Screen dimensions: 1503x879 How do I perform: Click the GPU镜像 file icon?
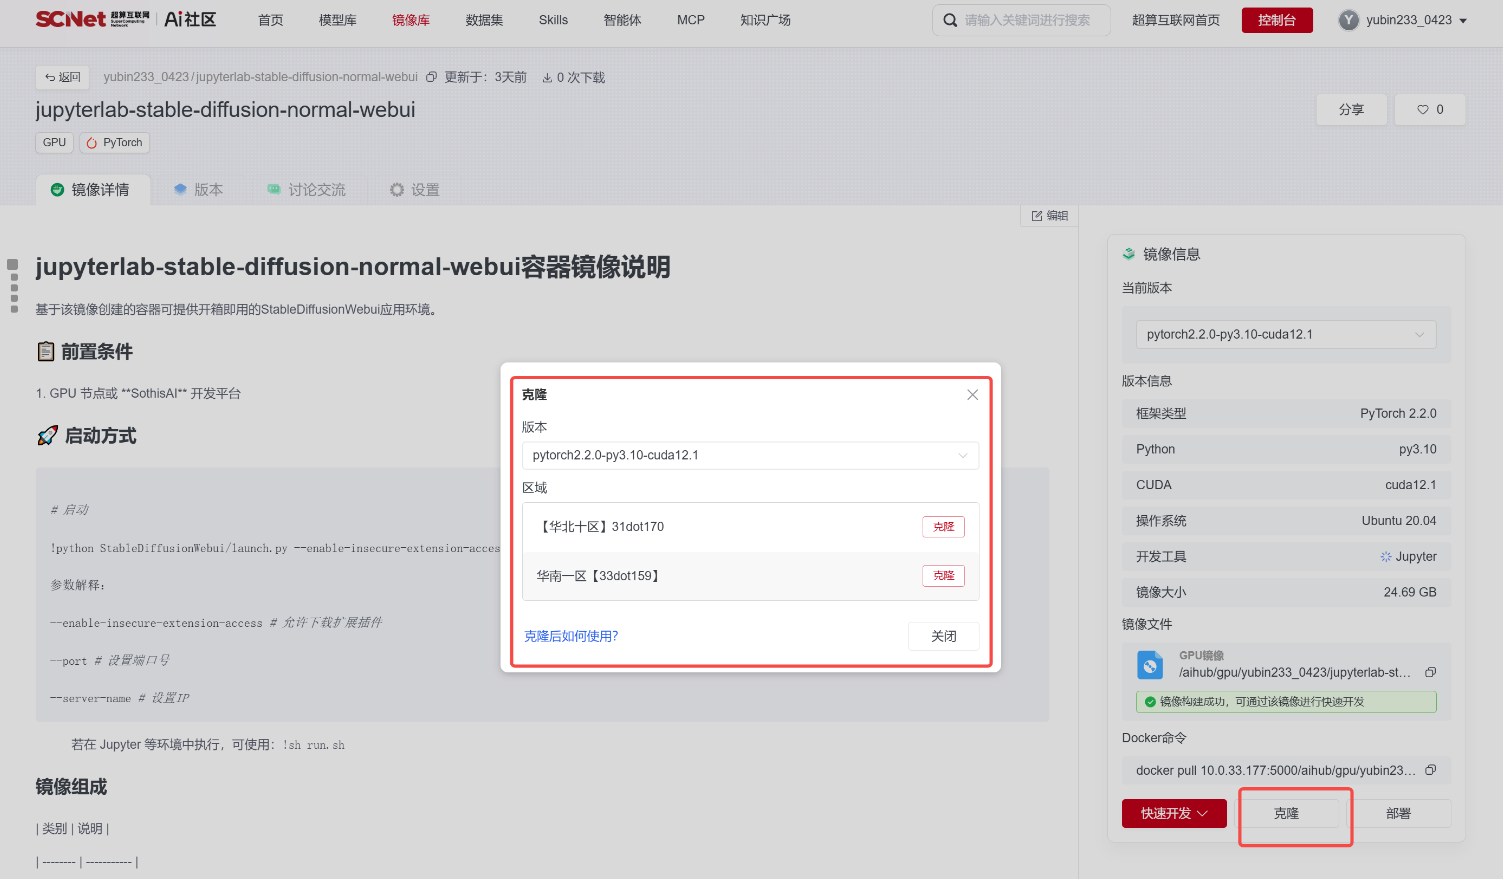[1150, 665]
